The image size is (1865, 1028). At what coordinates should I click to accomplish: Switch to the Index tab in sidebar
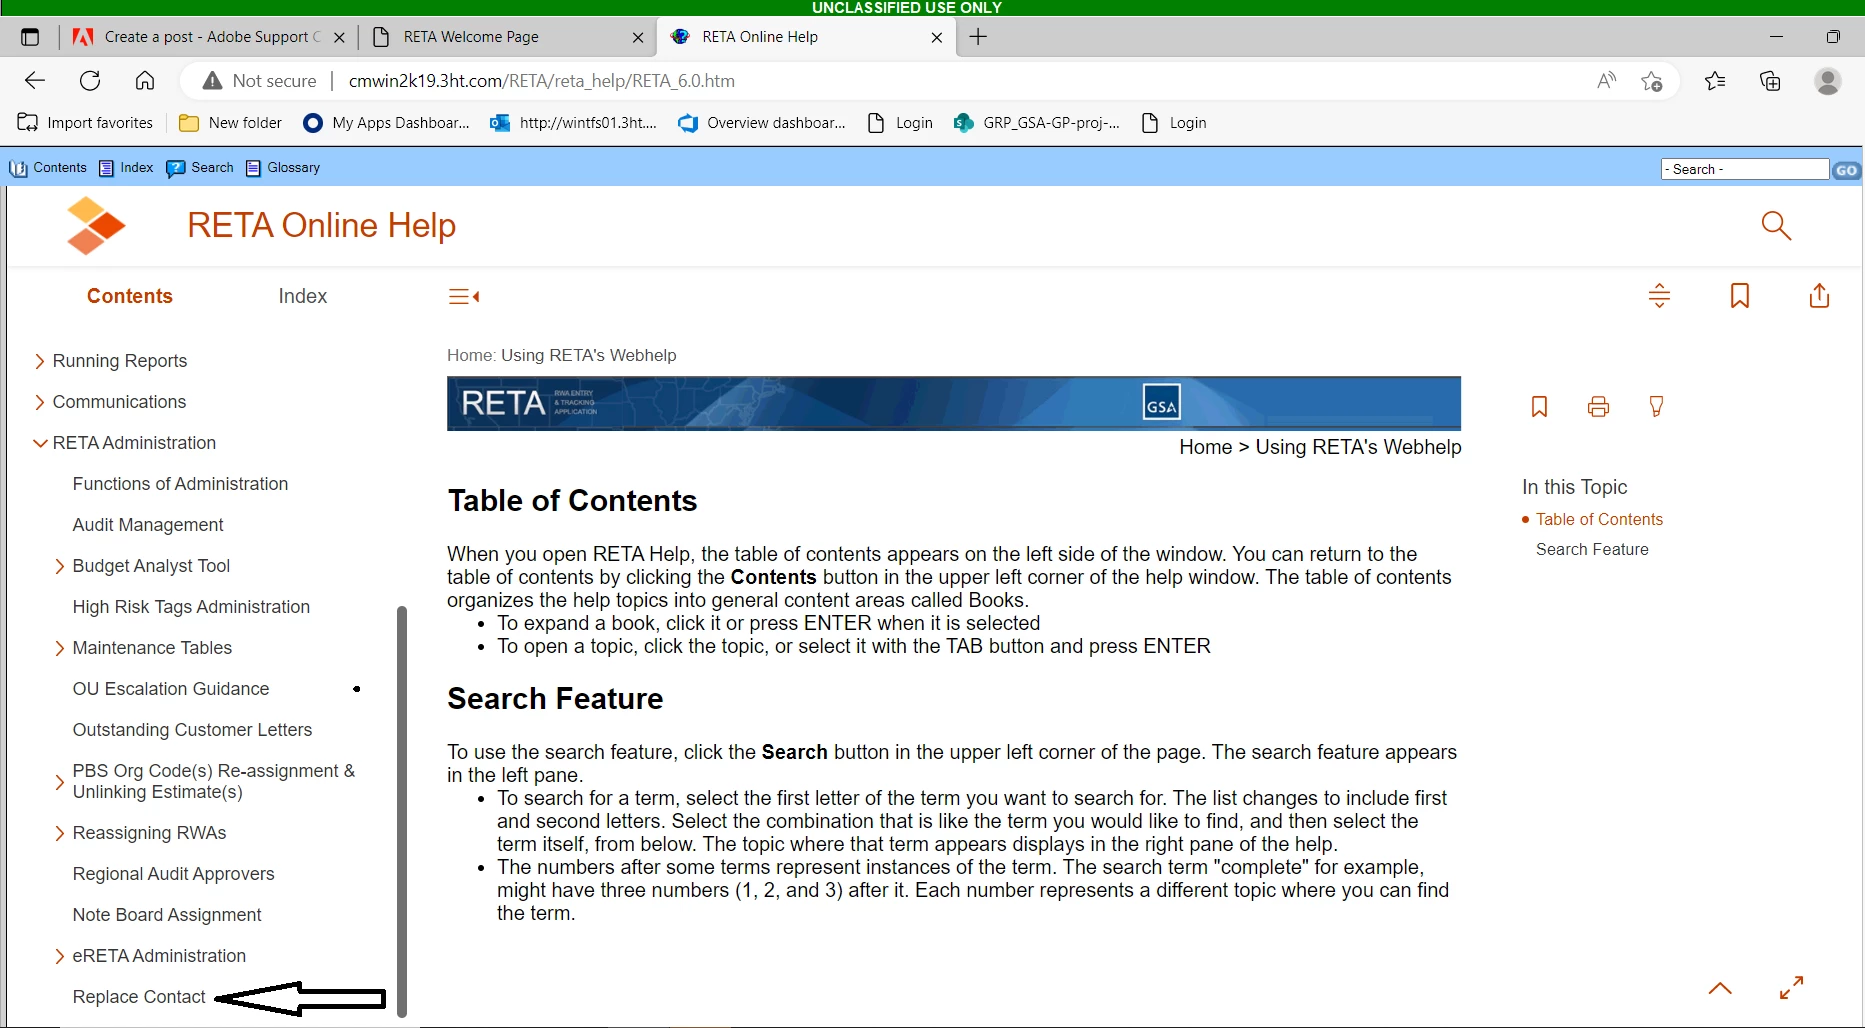tap(303, 296)
